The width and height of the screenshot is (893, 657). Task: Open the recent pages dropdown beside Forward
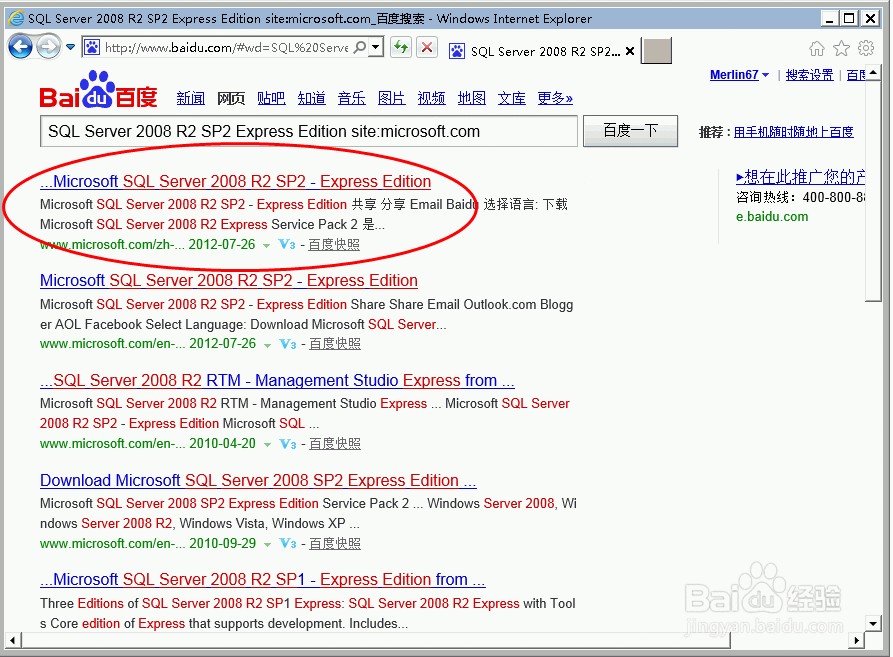click(x=70, y=47)
